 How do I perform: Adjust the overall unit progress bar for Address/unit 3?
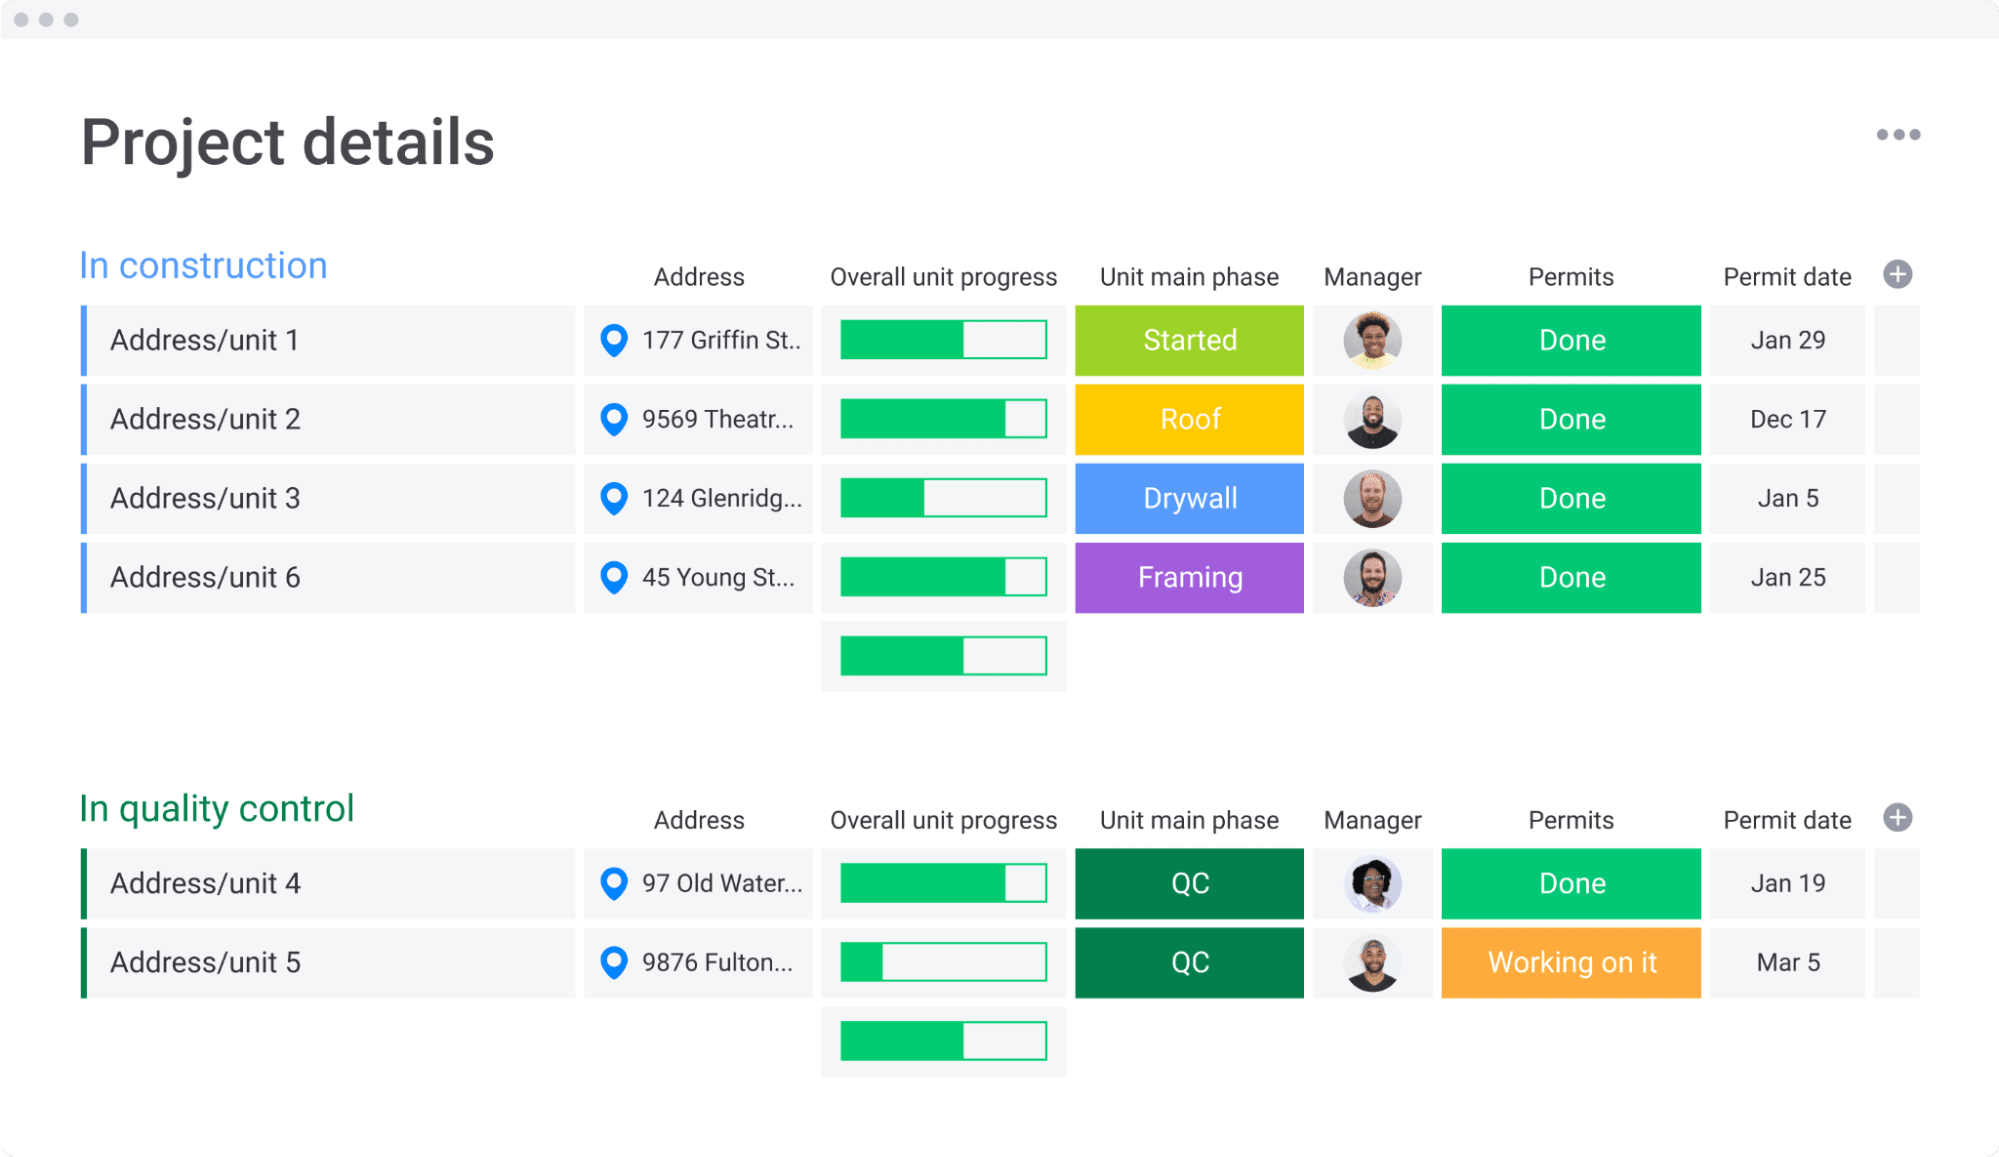(x=946, y=497)
